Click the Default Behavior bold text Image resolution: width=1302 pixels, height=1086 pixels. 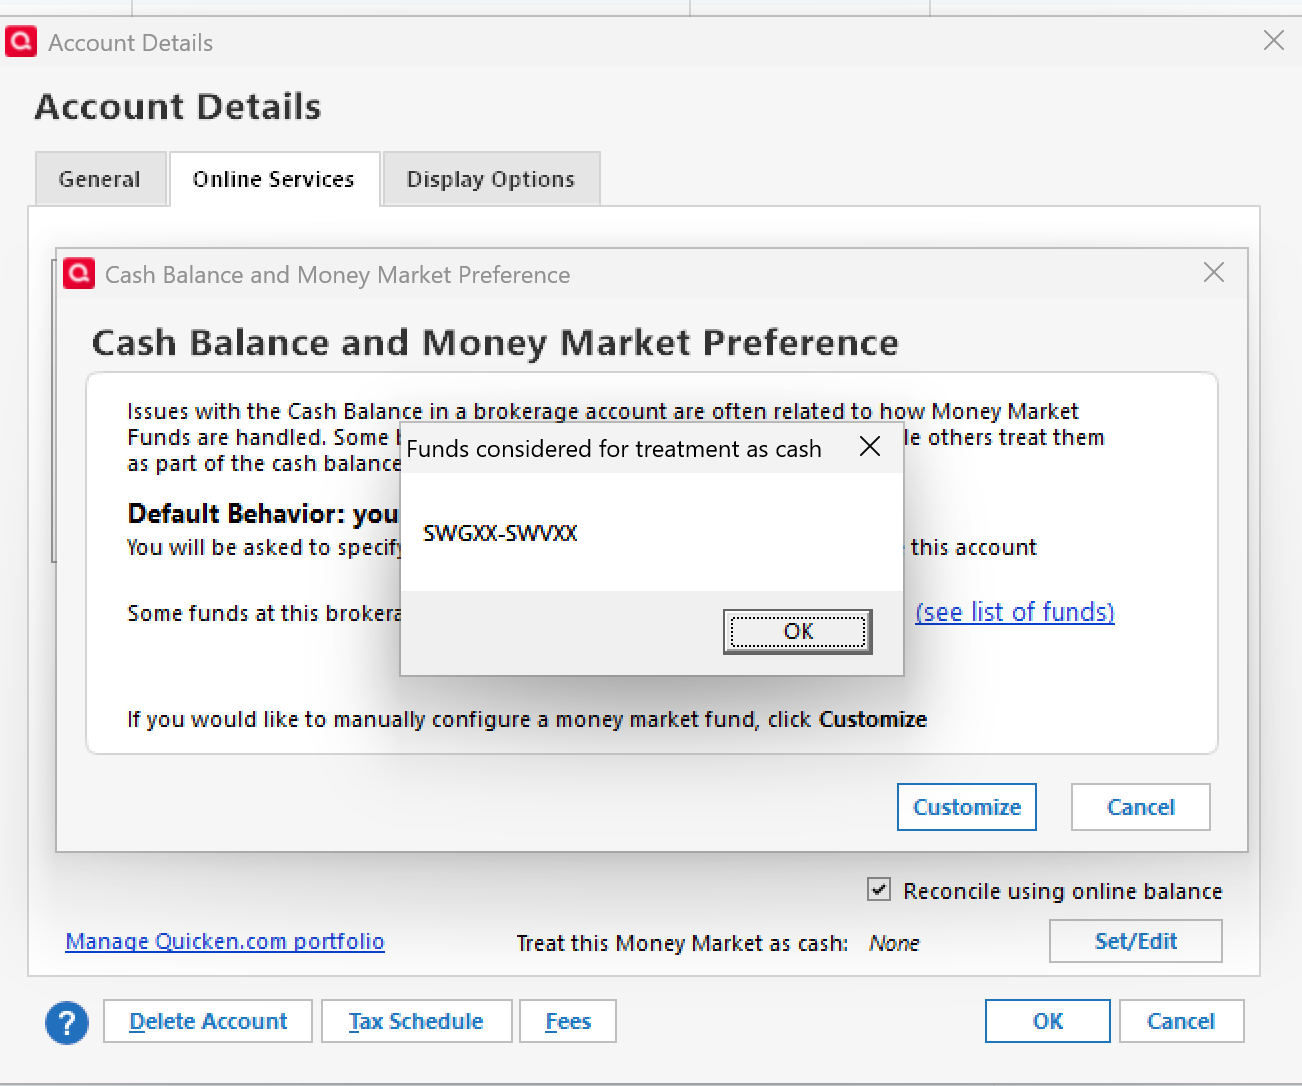click(x=263, y=514)
